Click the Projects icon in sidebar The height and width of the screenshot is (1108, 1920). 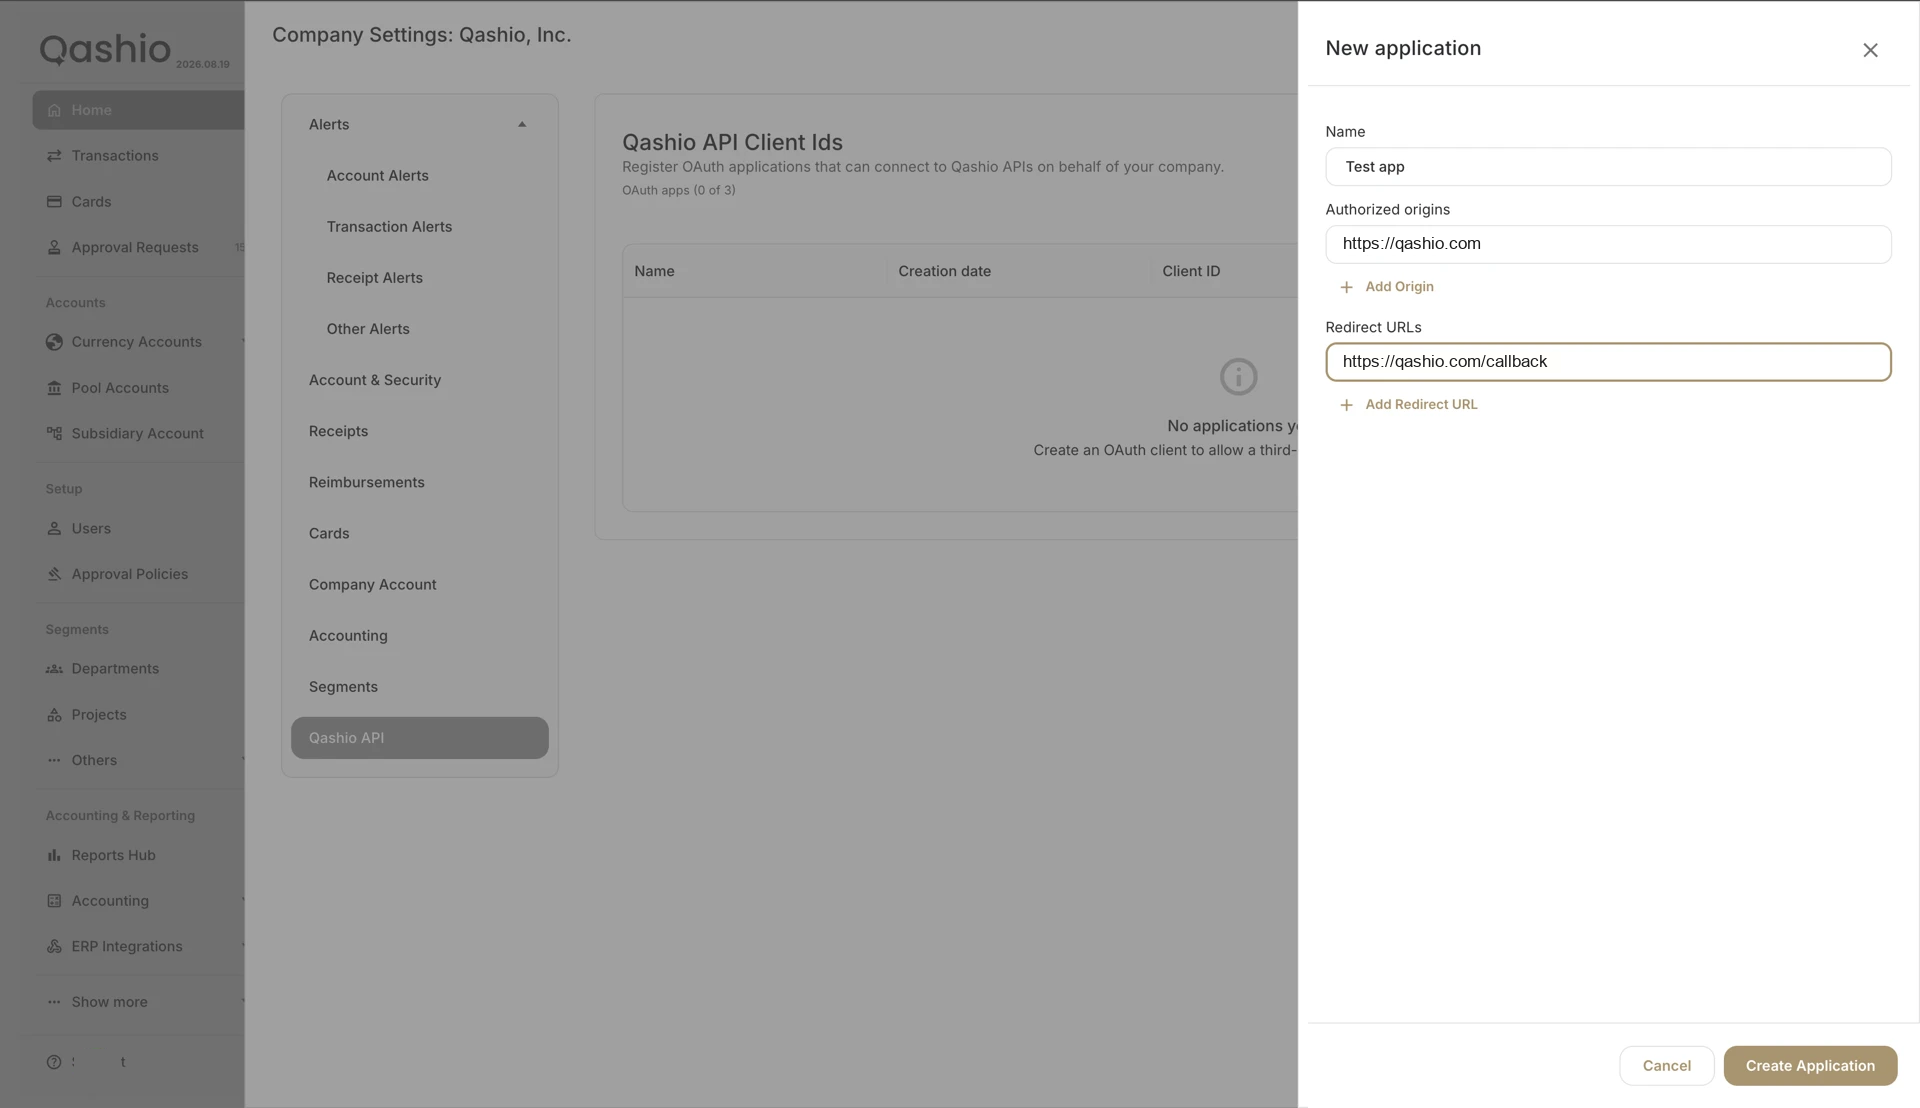pos(54,715)
